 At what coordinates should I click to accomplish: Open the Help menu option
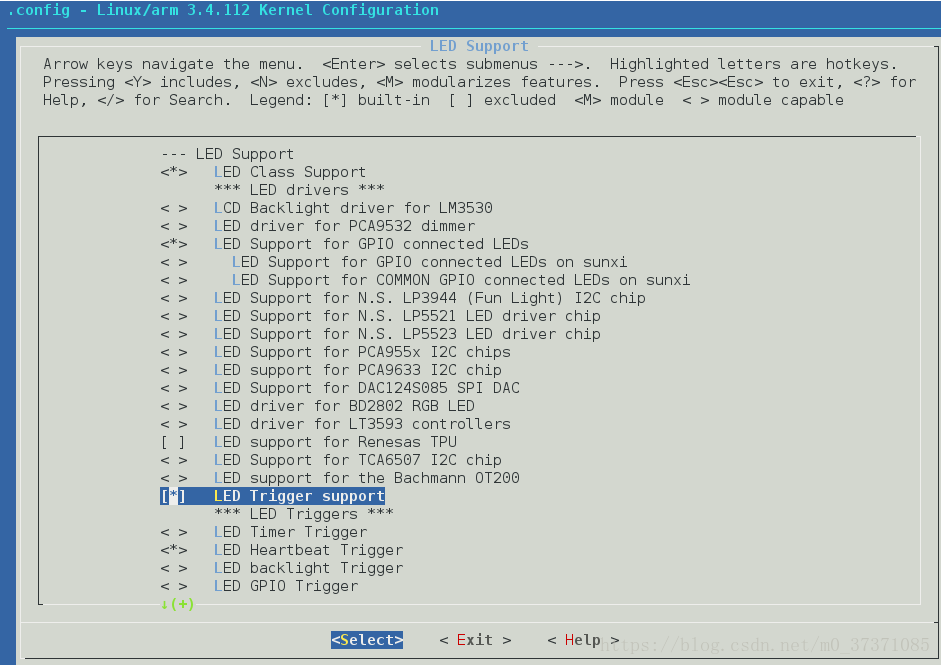pyautogui.click(x=582, y=640)
